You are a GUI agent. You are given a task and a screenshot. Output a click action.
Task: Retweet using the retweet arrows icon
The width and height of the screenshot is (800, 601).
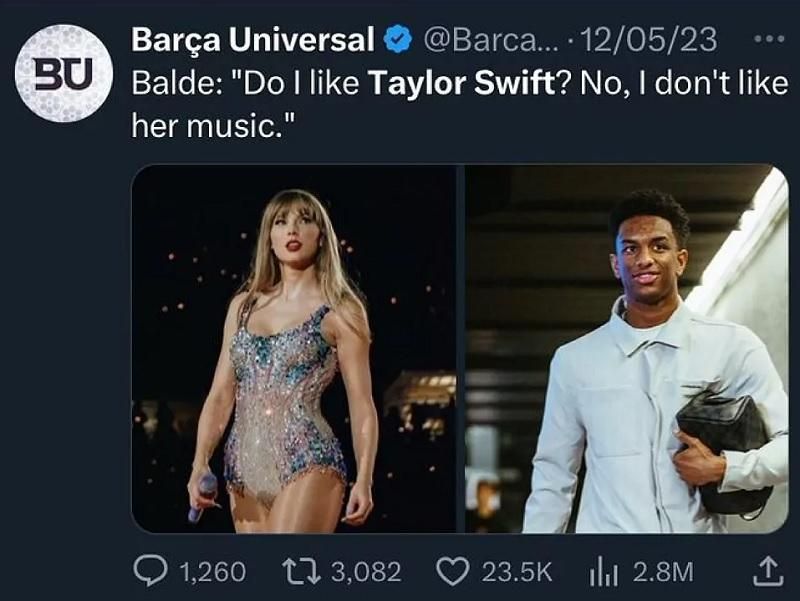(x=302, y=571)
